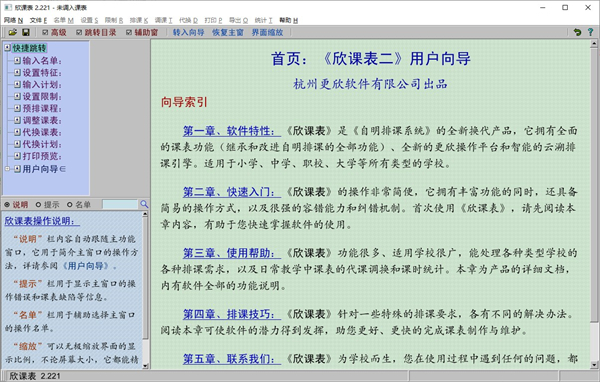
Task: Click the main guide vertical scrollbar thumb
Action: coord(594,184)
